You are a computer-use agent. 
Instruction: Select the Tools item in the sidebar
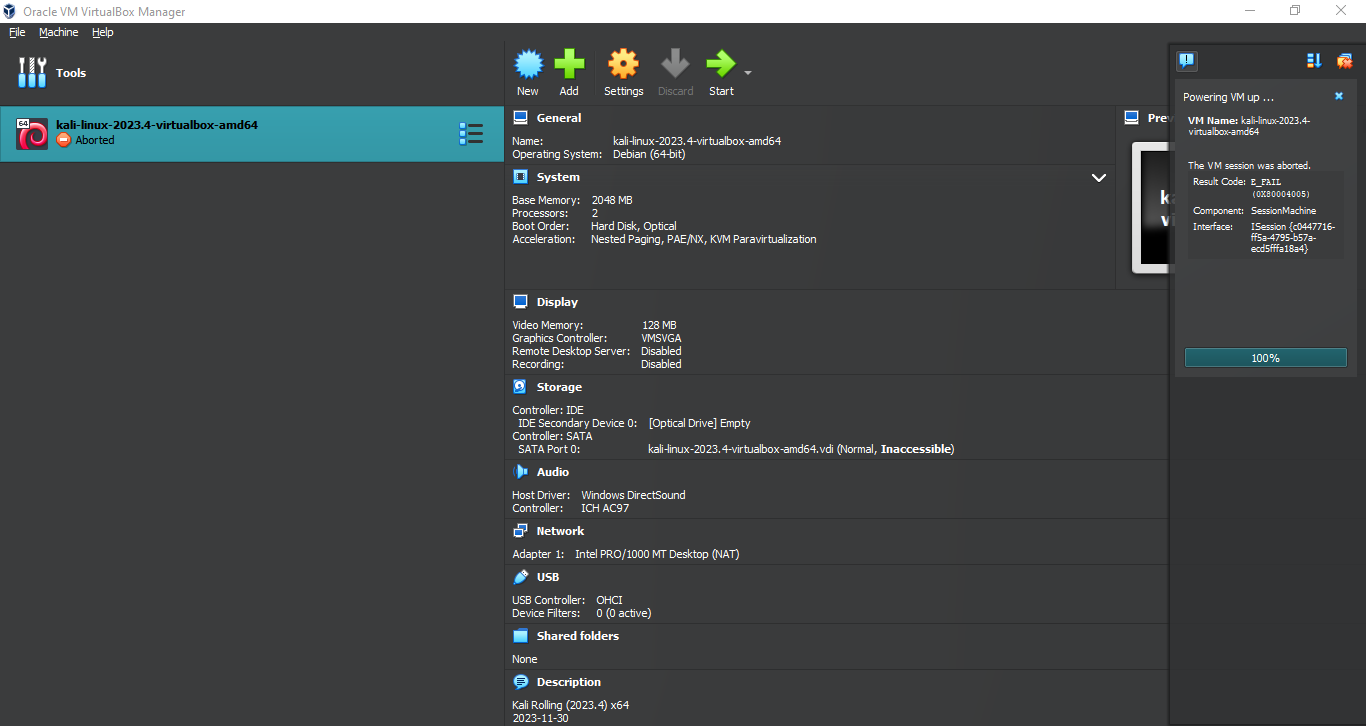252,73
